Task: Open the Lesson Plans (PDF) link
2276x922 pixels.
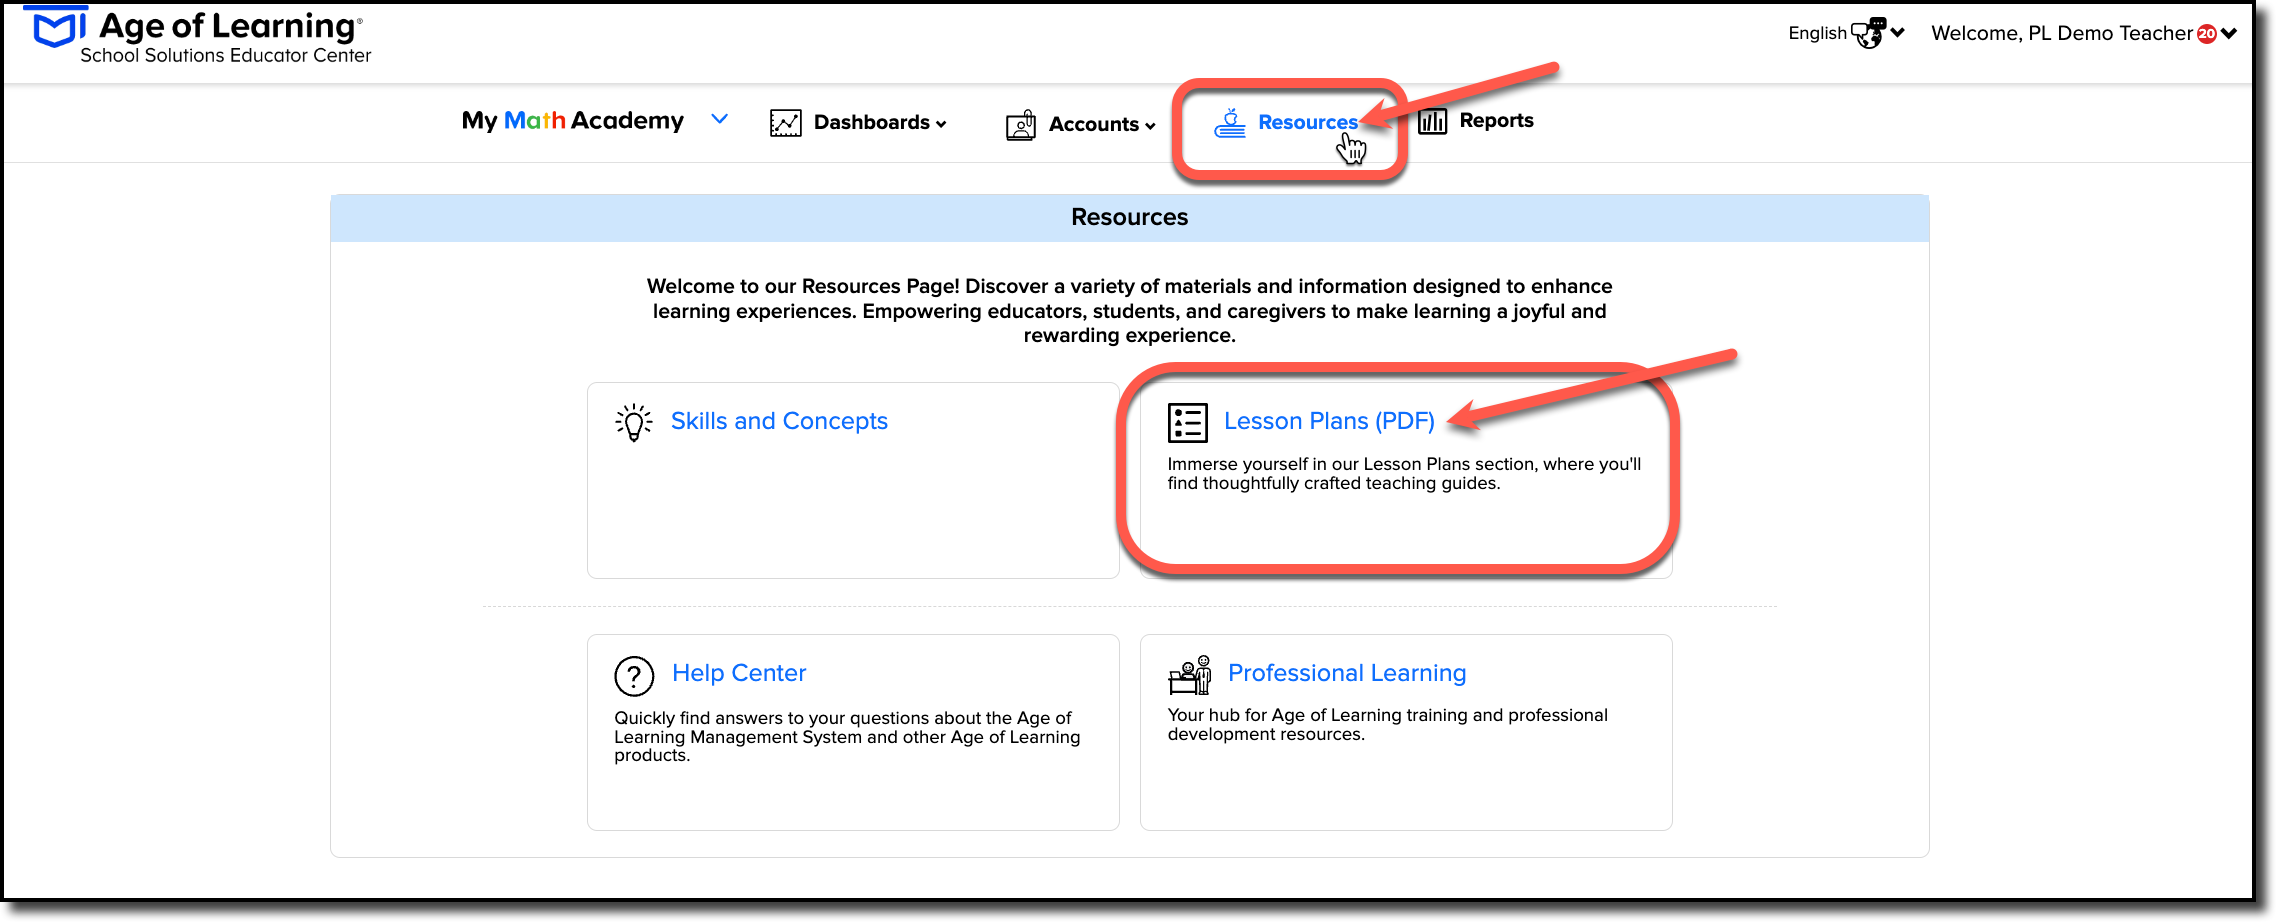Action: pyautogui.click(x=1329, y=421)
